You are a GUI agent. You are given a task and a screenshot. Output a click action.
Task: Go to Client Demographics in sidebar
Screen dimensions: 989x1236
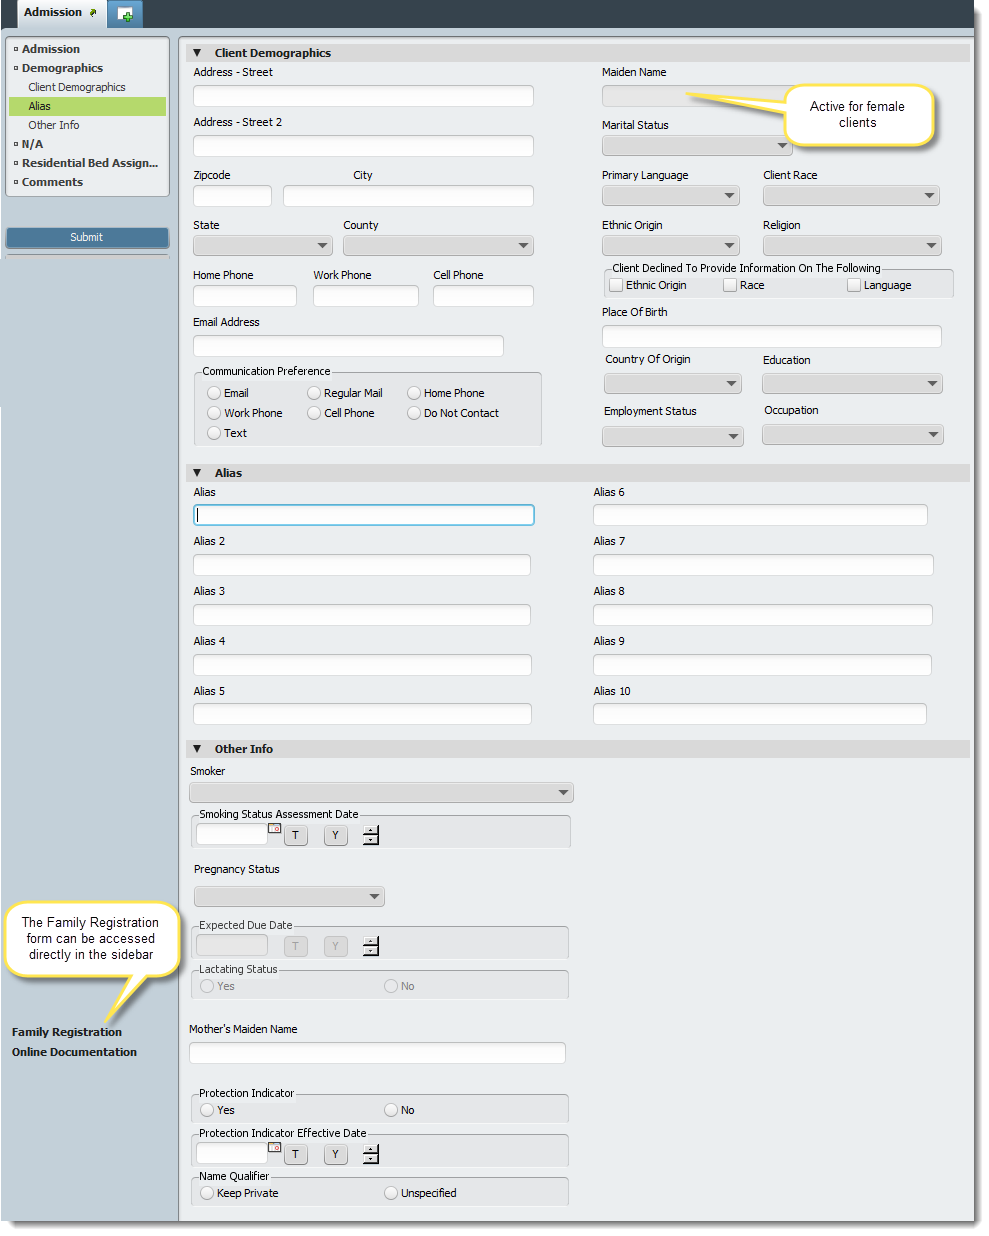(x=77, y=87)
